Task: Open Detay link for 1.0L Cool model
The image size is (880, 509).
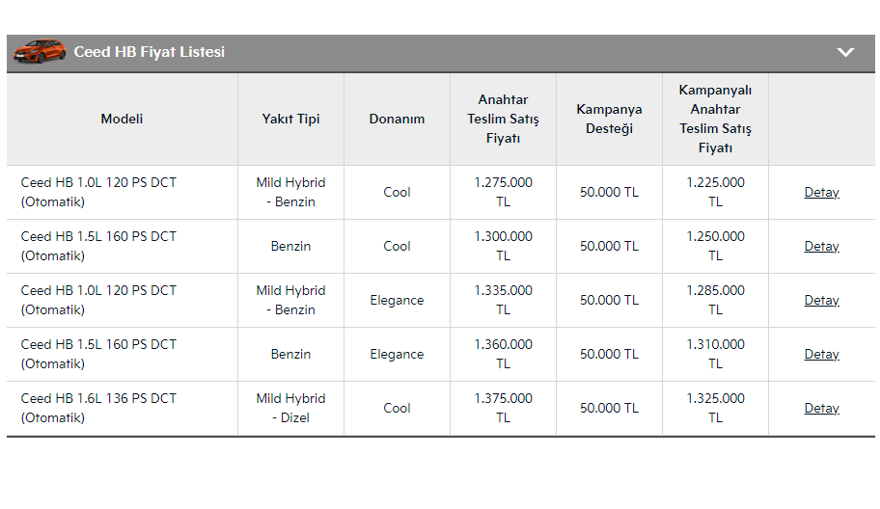Action: (821, 193)
